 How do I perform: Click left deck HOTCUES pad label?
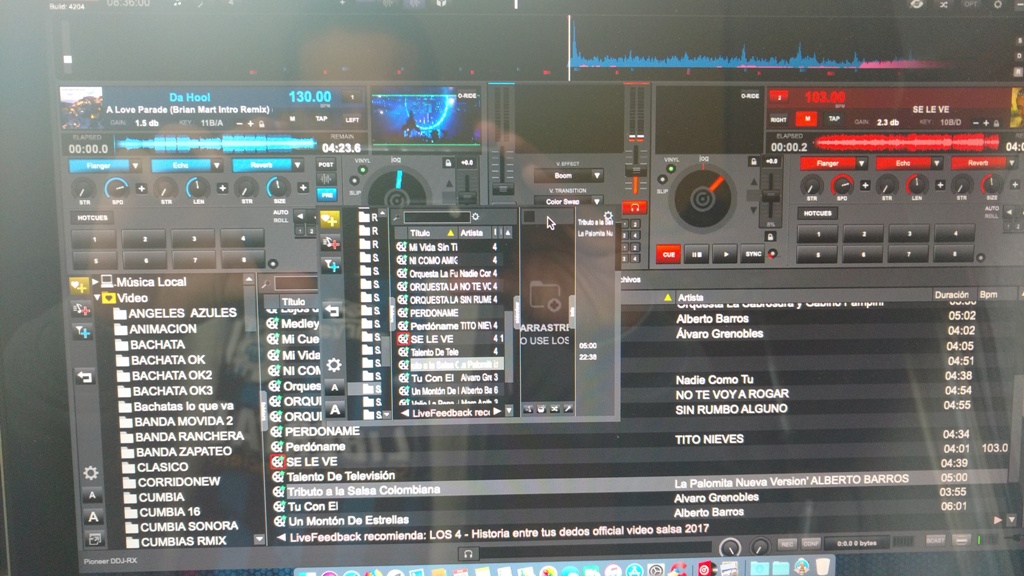[x=92, y=218]
